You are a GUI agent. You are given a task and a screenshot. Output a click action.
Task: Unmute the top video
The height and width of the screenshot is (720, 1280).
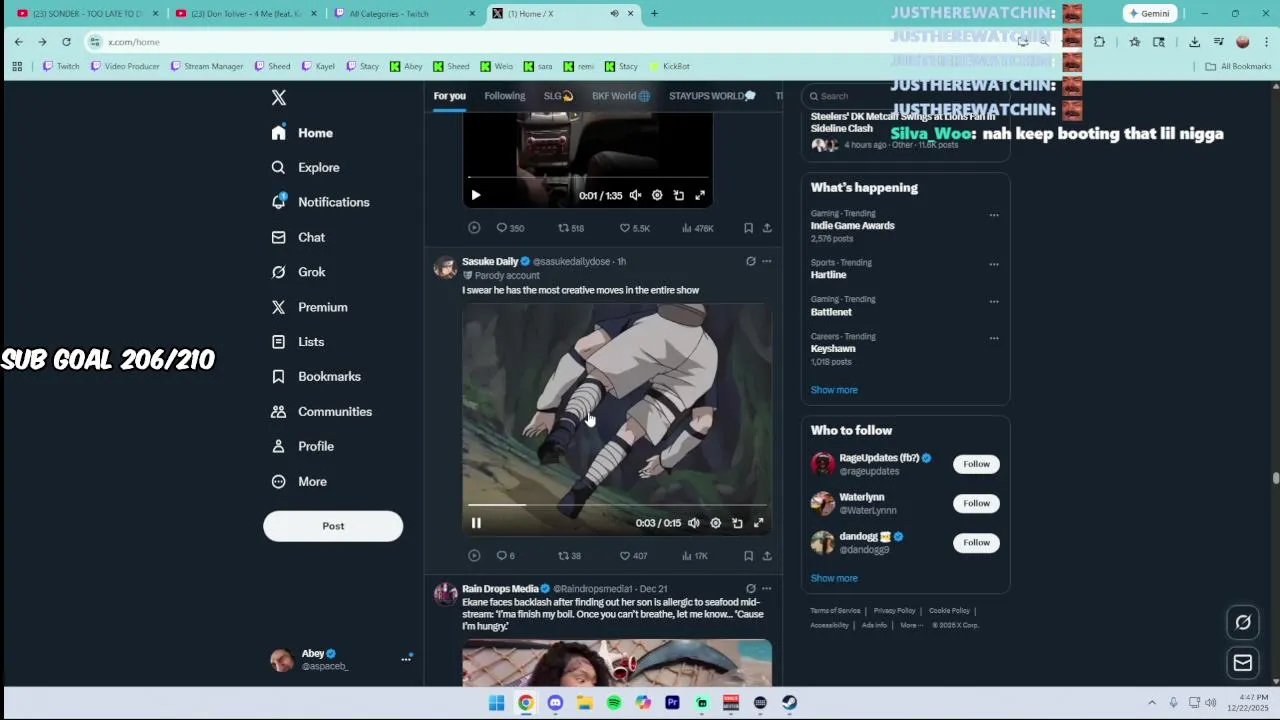635,196
